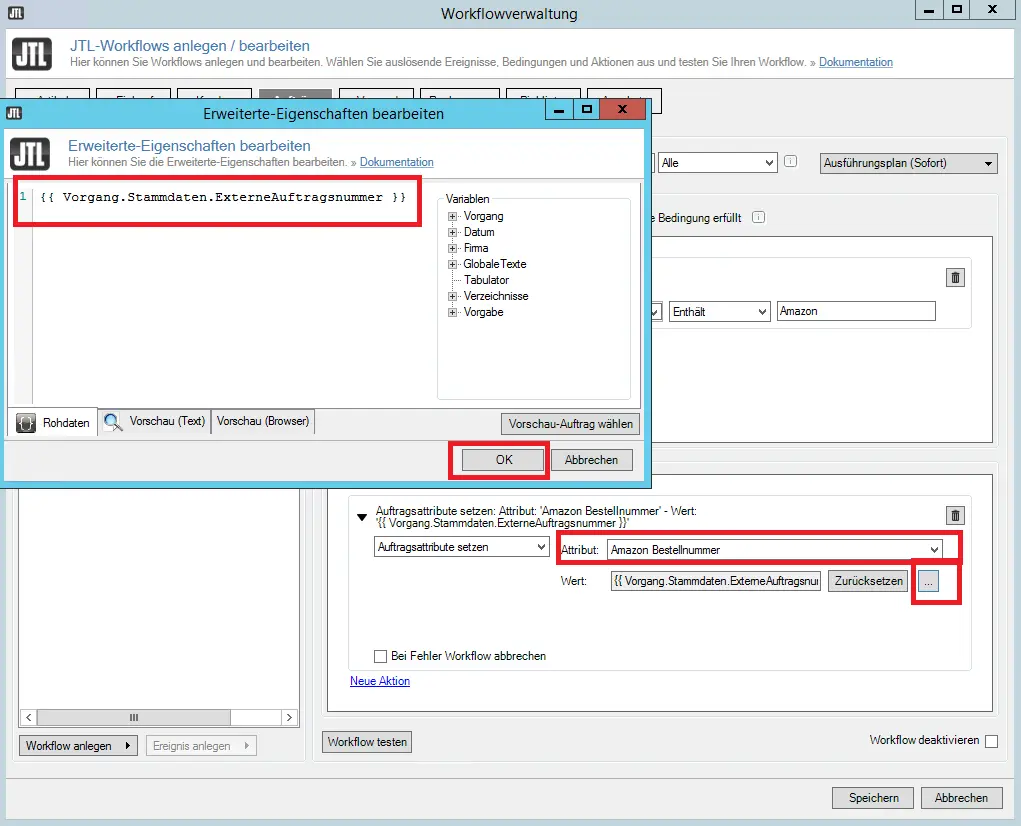
Task: Click the JTL logo in Workflowverwaltung header
Action: pyautogui.click(x=32, y=54)
